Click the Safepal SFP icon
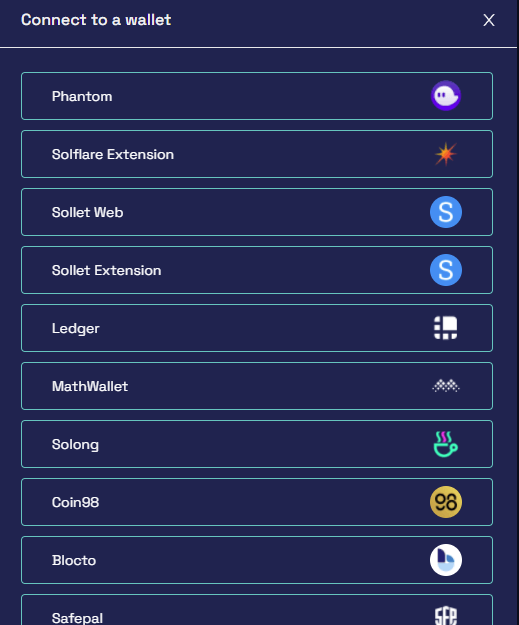The width and height of the screenshot is (519, 625). (446, 616)
